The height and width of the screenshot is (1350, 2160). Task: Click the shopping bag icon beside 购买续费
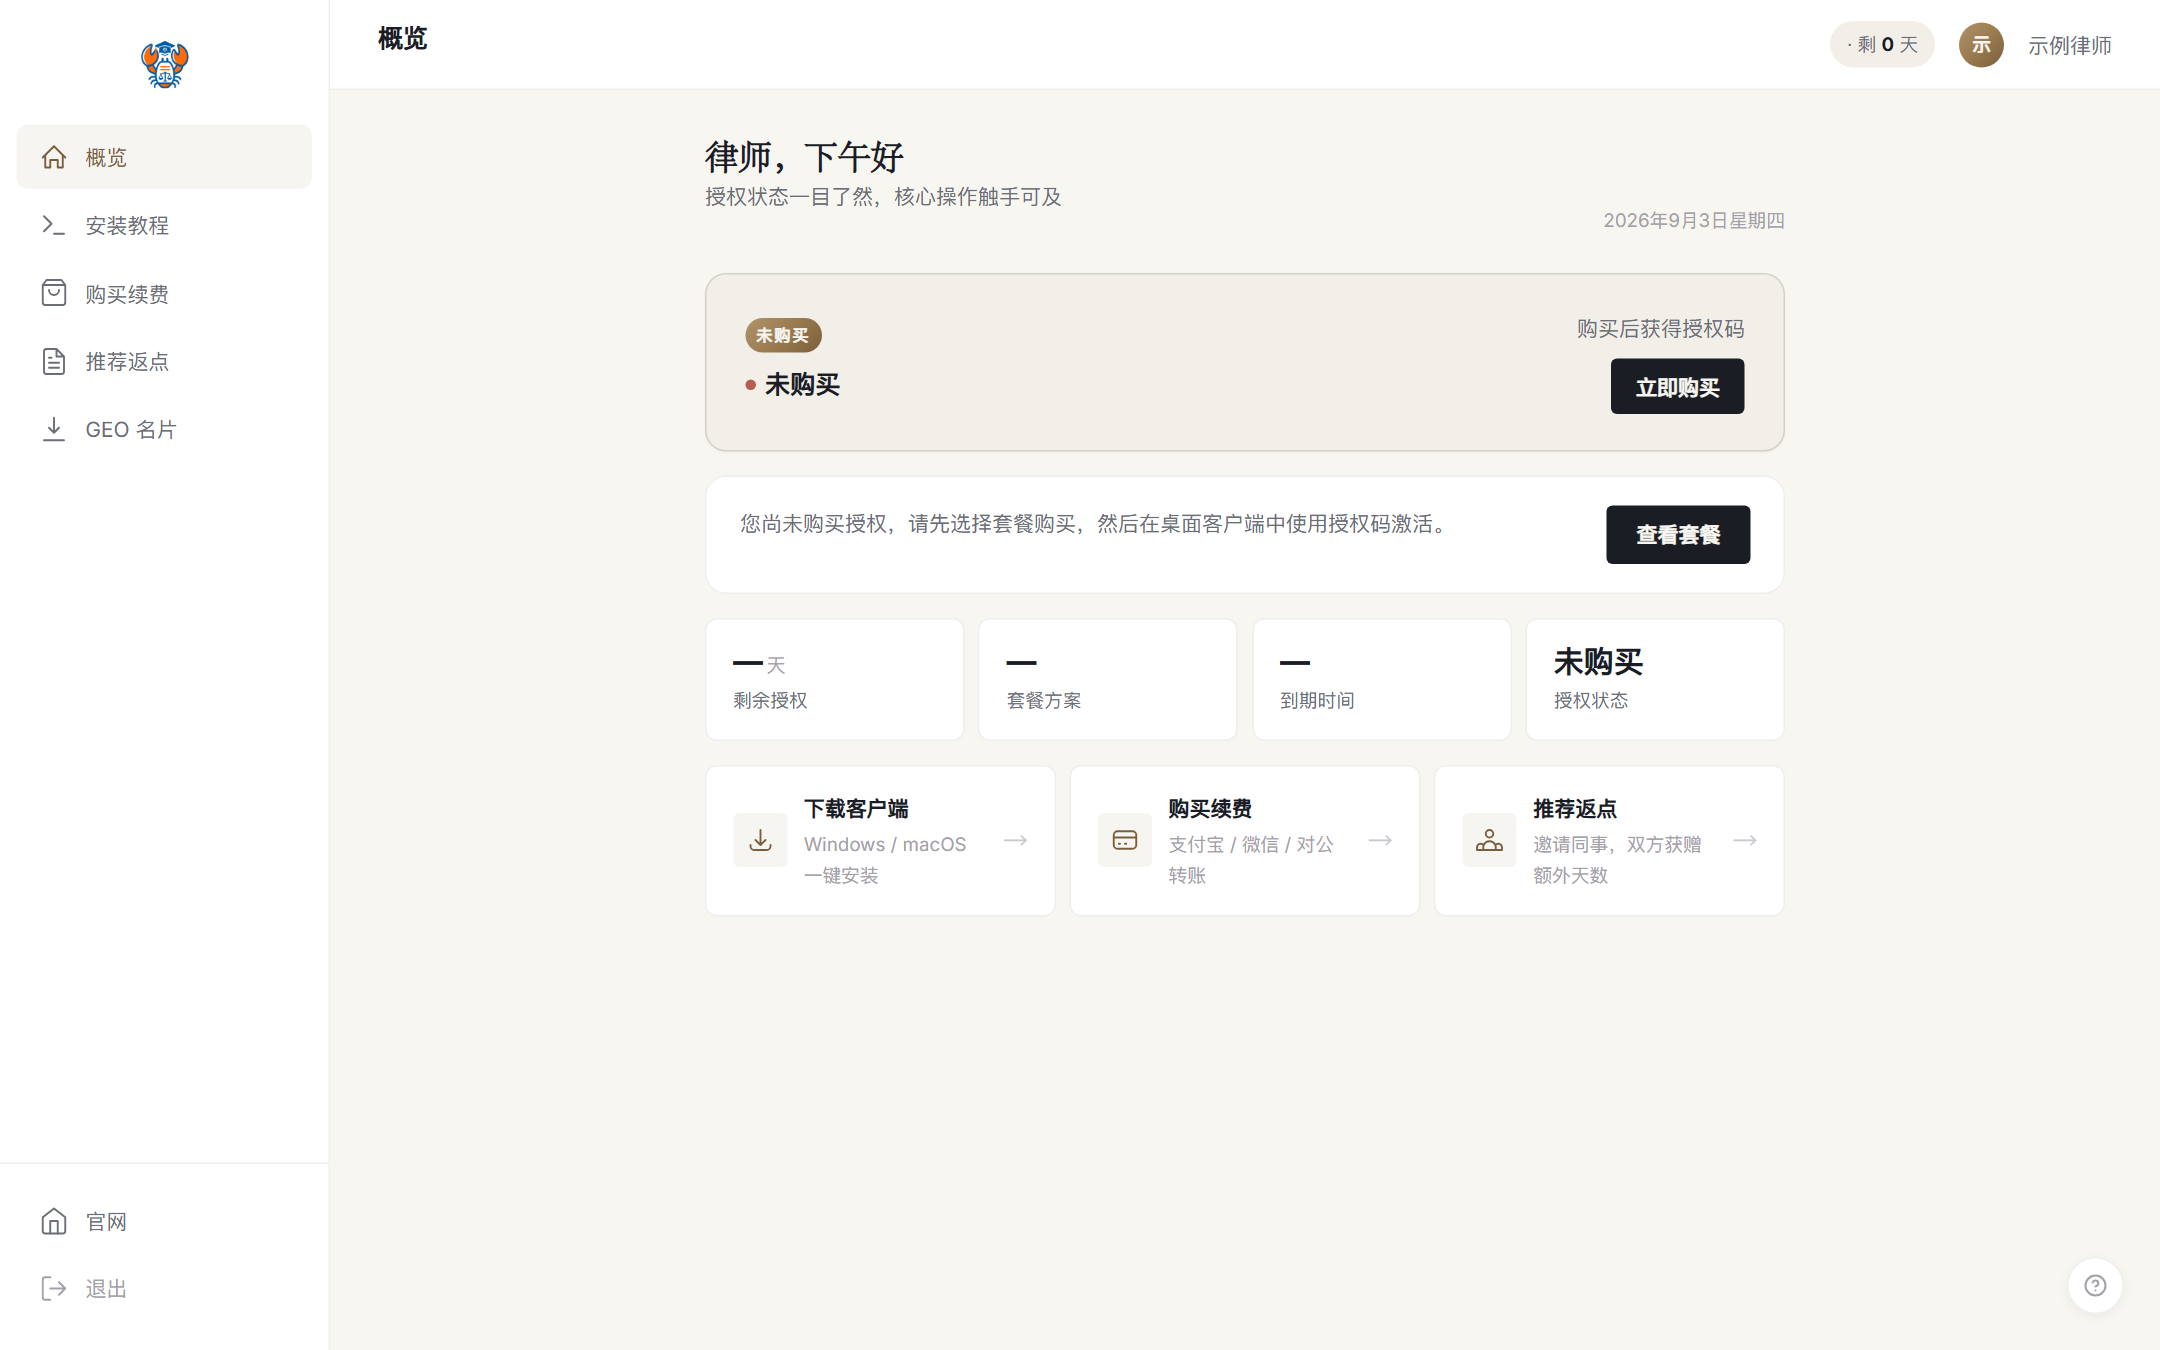click(54, 293)
